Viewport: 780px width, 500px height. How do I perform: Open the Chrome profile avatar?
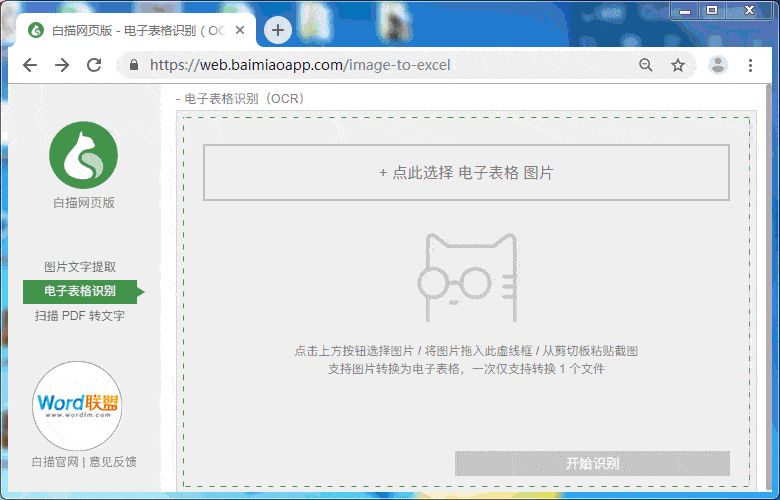(x=718, y=65)
